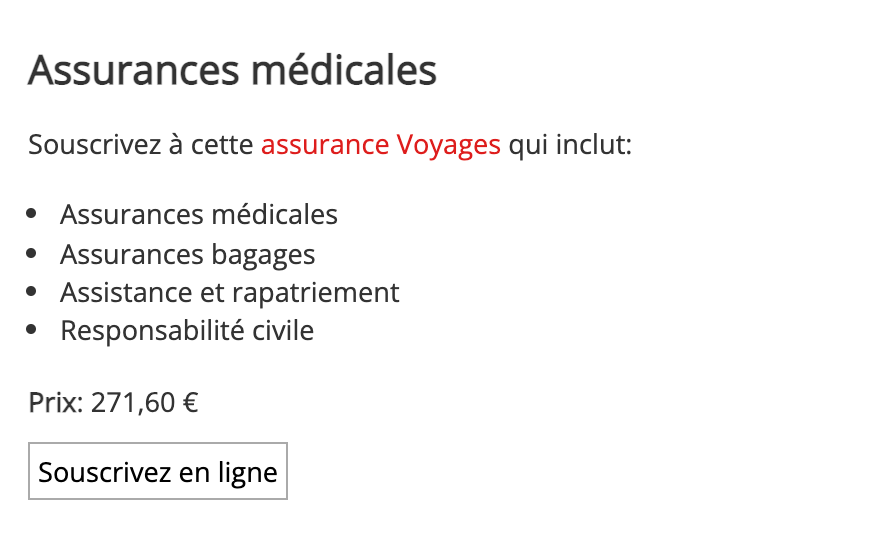Click the large Assurances médicales page heading

[x=232, y=71]
